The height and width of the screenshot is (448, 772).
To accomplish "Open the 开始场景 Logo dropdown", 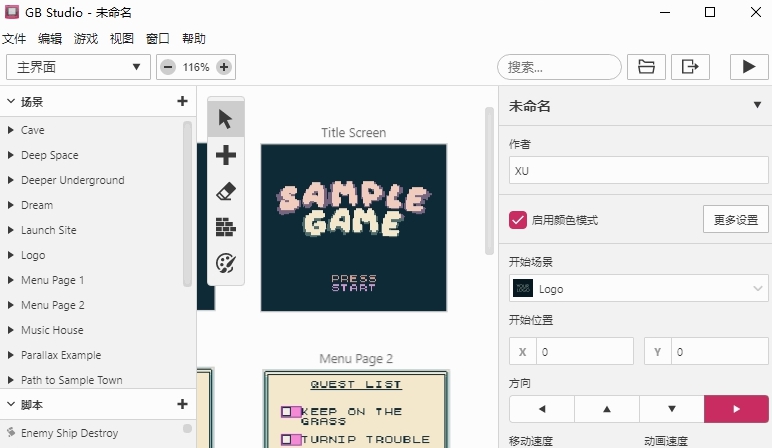I will [x=639, y=288].
